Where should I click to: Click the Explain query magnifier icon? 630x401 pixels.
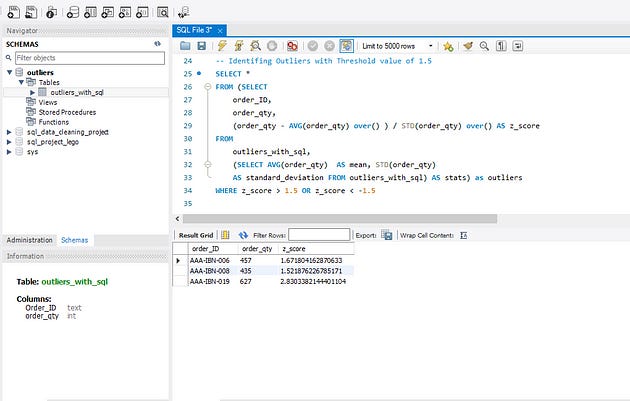(255, 46)
